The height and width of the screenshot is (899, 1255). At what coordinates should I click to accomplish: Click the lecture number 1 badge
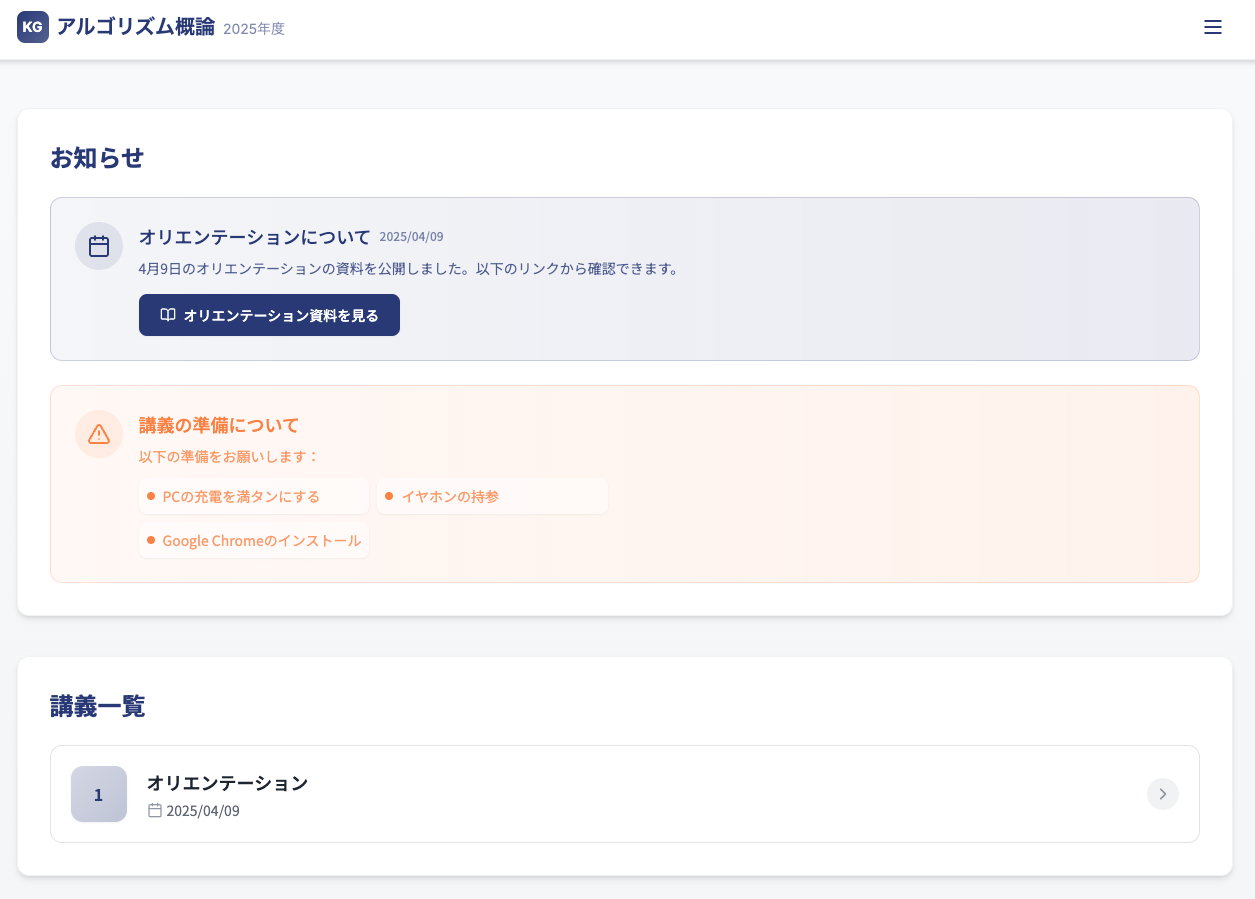point(99,794)
